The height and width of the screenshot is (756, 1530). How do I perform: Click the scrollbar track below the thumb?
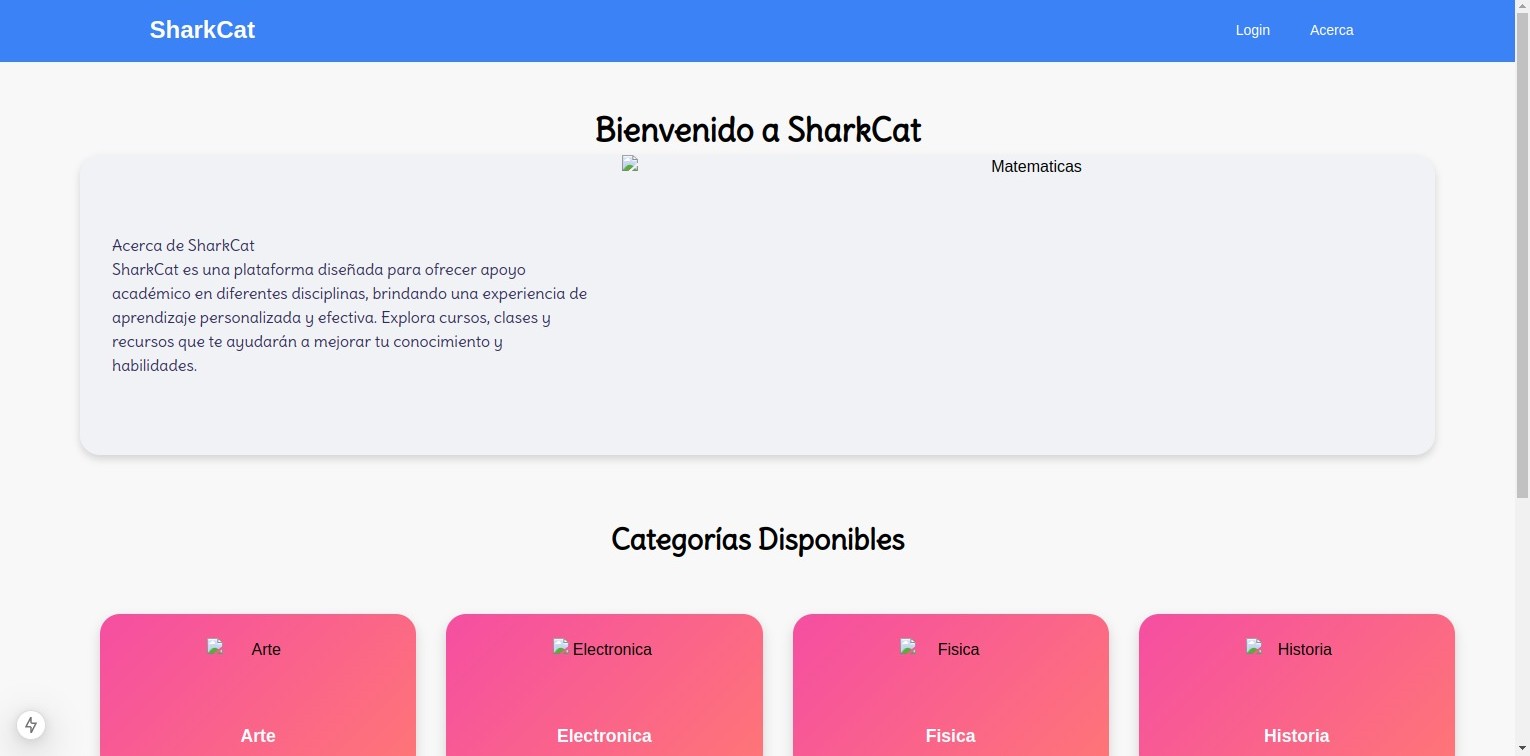pos(1522,620)
